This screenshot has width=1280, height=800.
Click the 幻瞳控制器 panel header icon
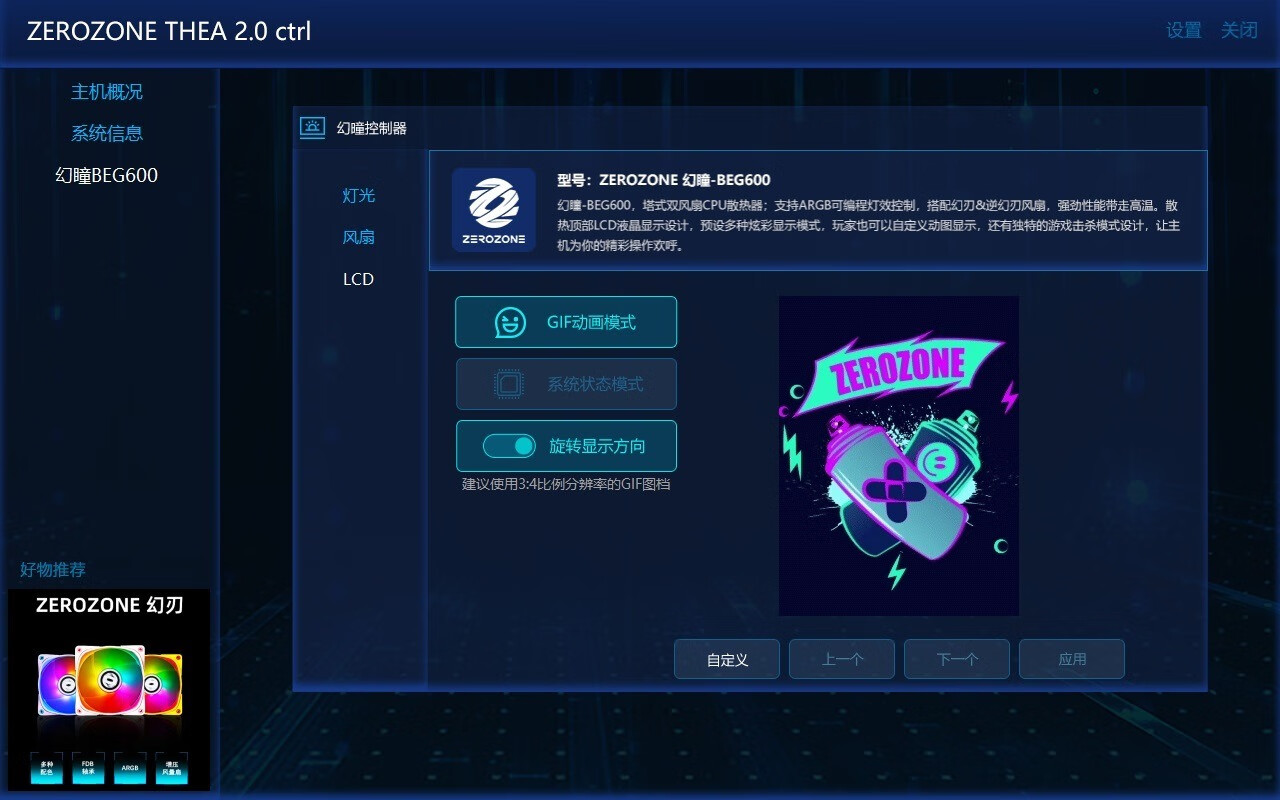point(313,128)
